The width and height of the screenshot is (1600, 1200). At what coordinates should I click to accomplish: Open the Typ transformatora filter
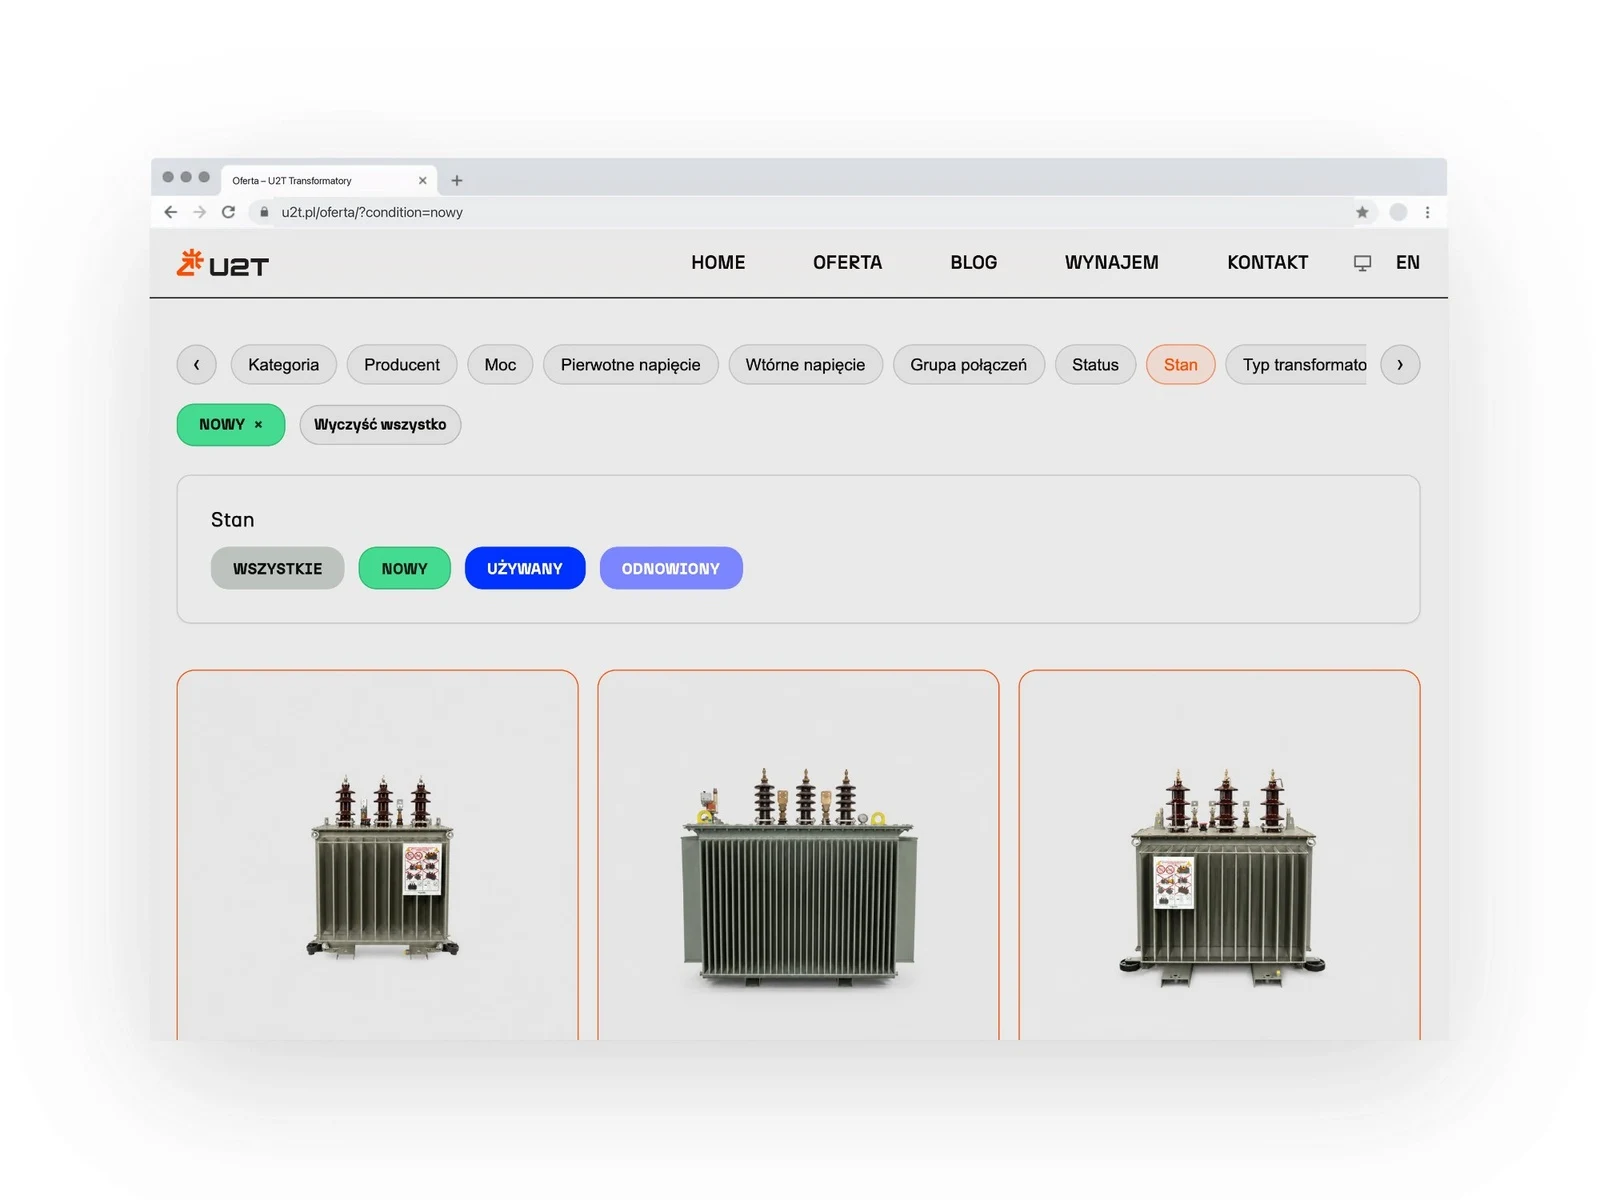point(1297,365)
